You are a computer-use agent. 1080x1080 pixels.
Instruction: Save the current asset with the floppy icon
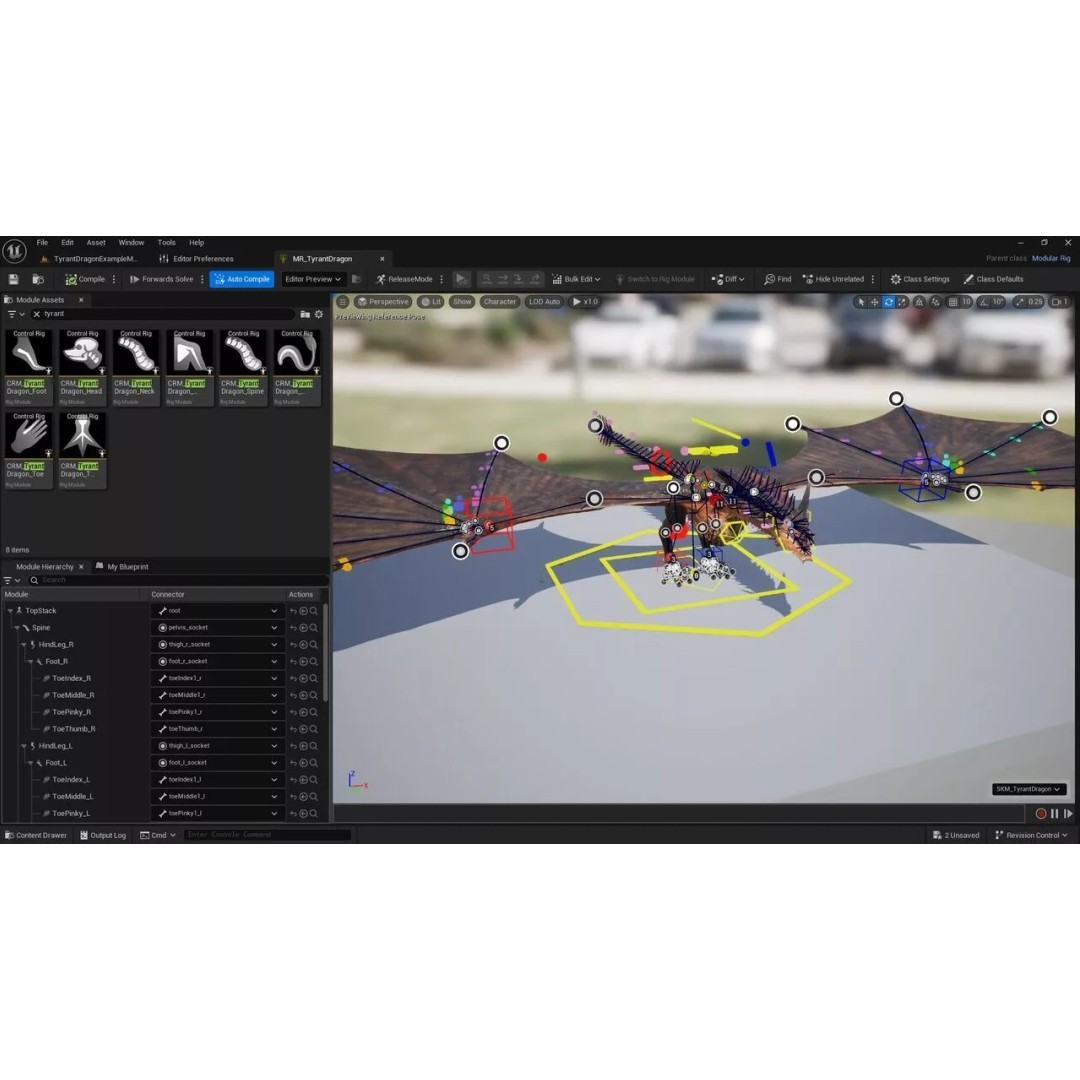(13, 279)
